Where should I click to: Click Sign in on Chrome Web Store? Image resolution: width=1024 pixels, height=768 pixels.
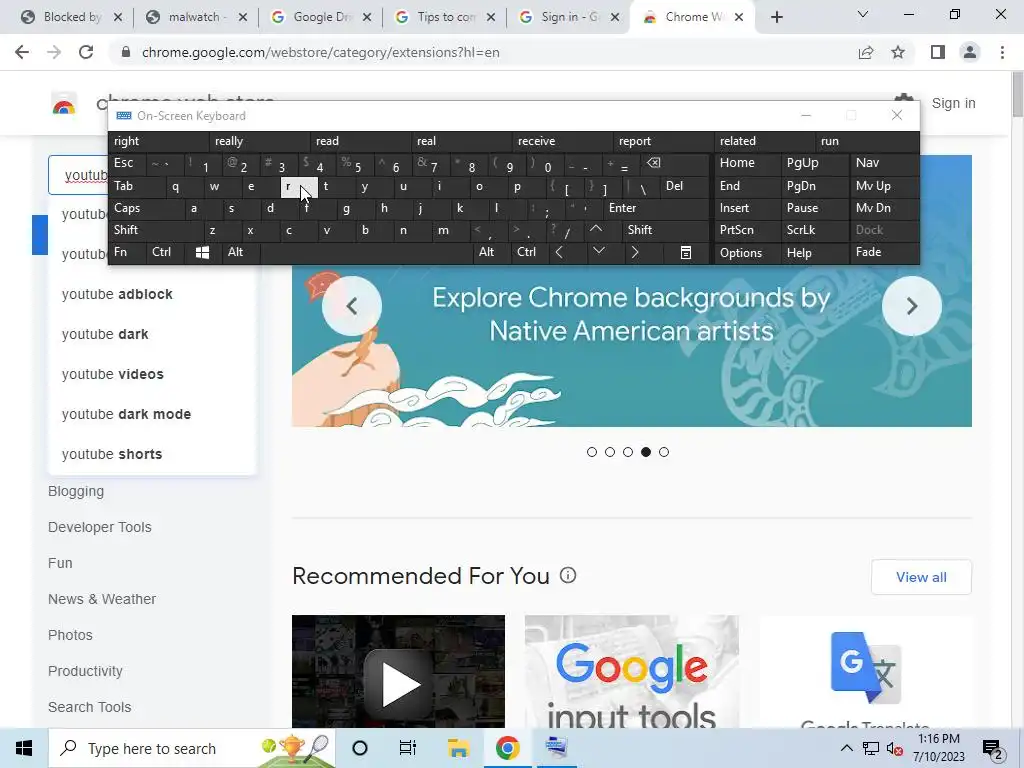click(953, 103)
